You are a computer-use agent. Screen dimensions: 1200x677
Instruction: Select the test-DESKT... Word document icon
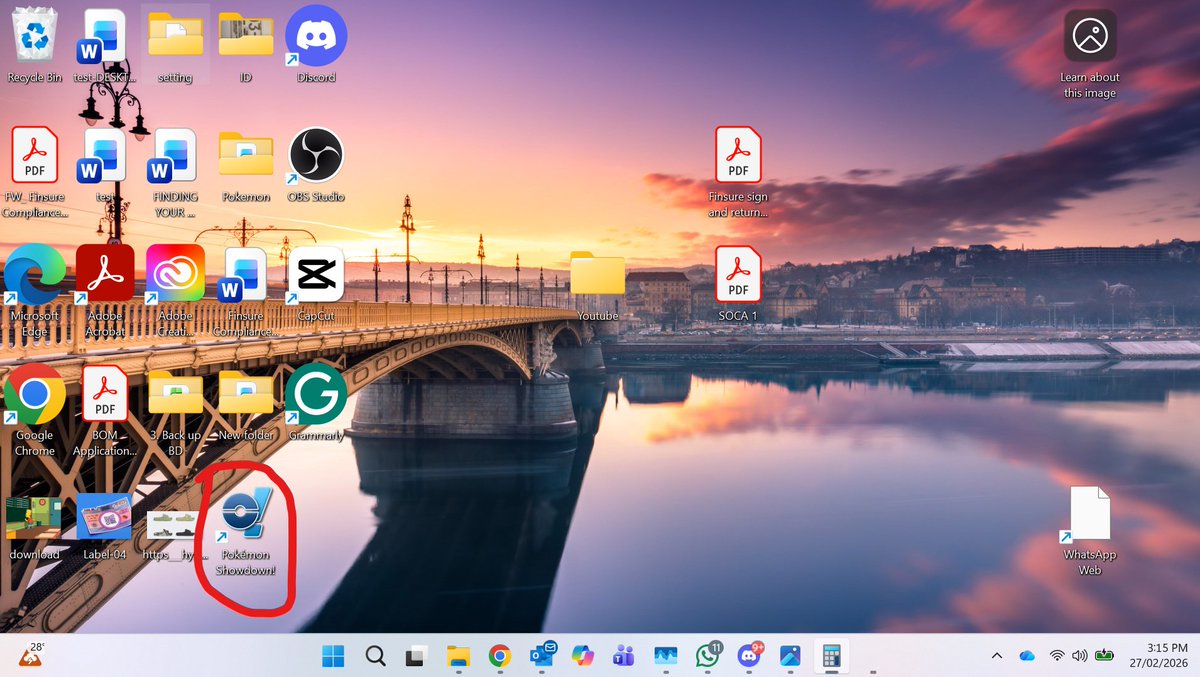[x=105, y=45]
